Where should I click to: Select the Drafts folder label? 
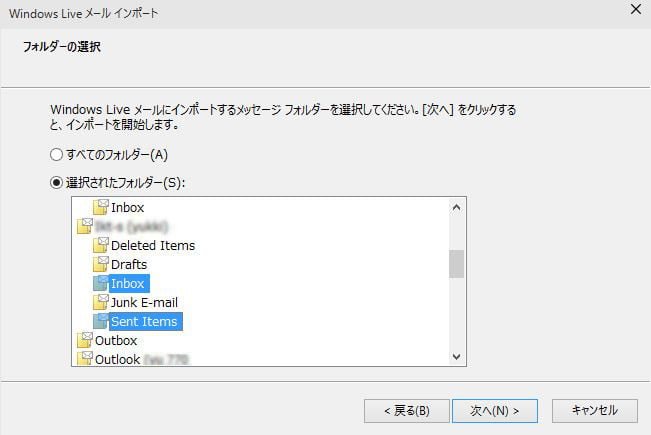click(129, 264)
